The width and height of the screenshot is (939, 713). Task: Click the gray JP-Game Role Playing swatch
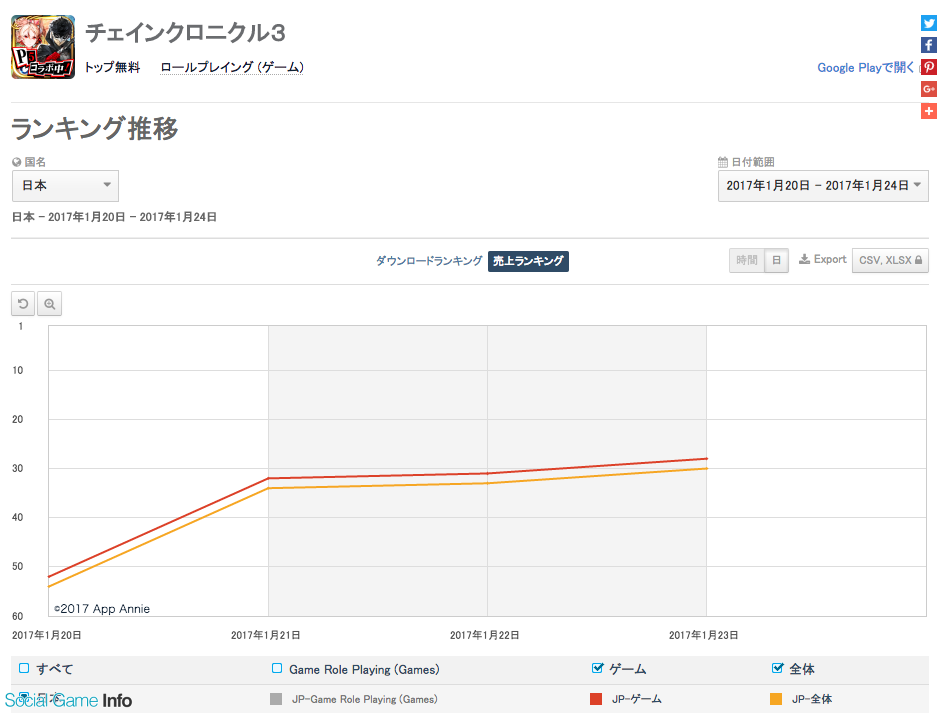coord(276,699)
